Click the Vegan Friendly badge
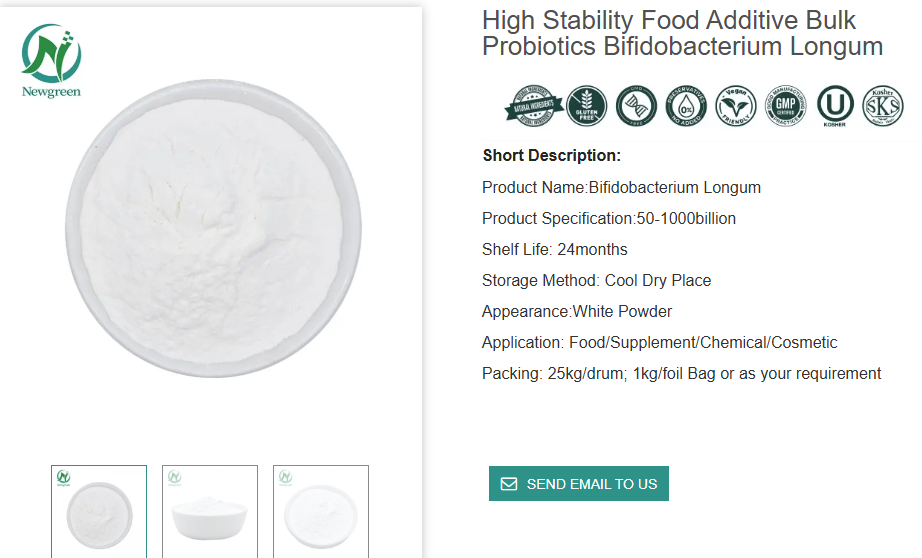This screenshot has width=922, height=558. [735, 106]
